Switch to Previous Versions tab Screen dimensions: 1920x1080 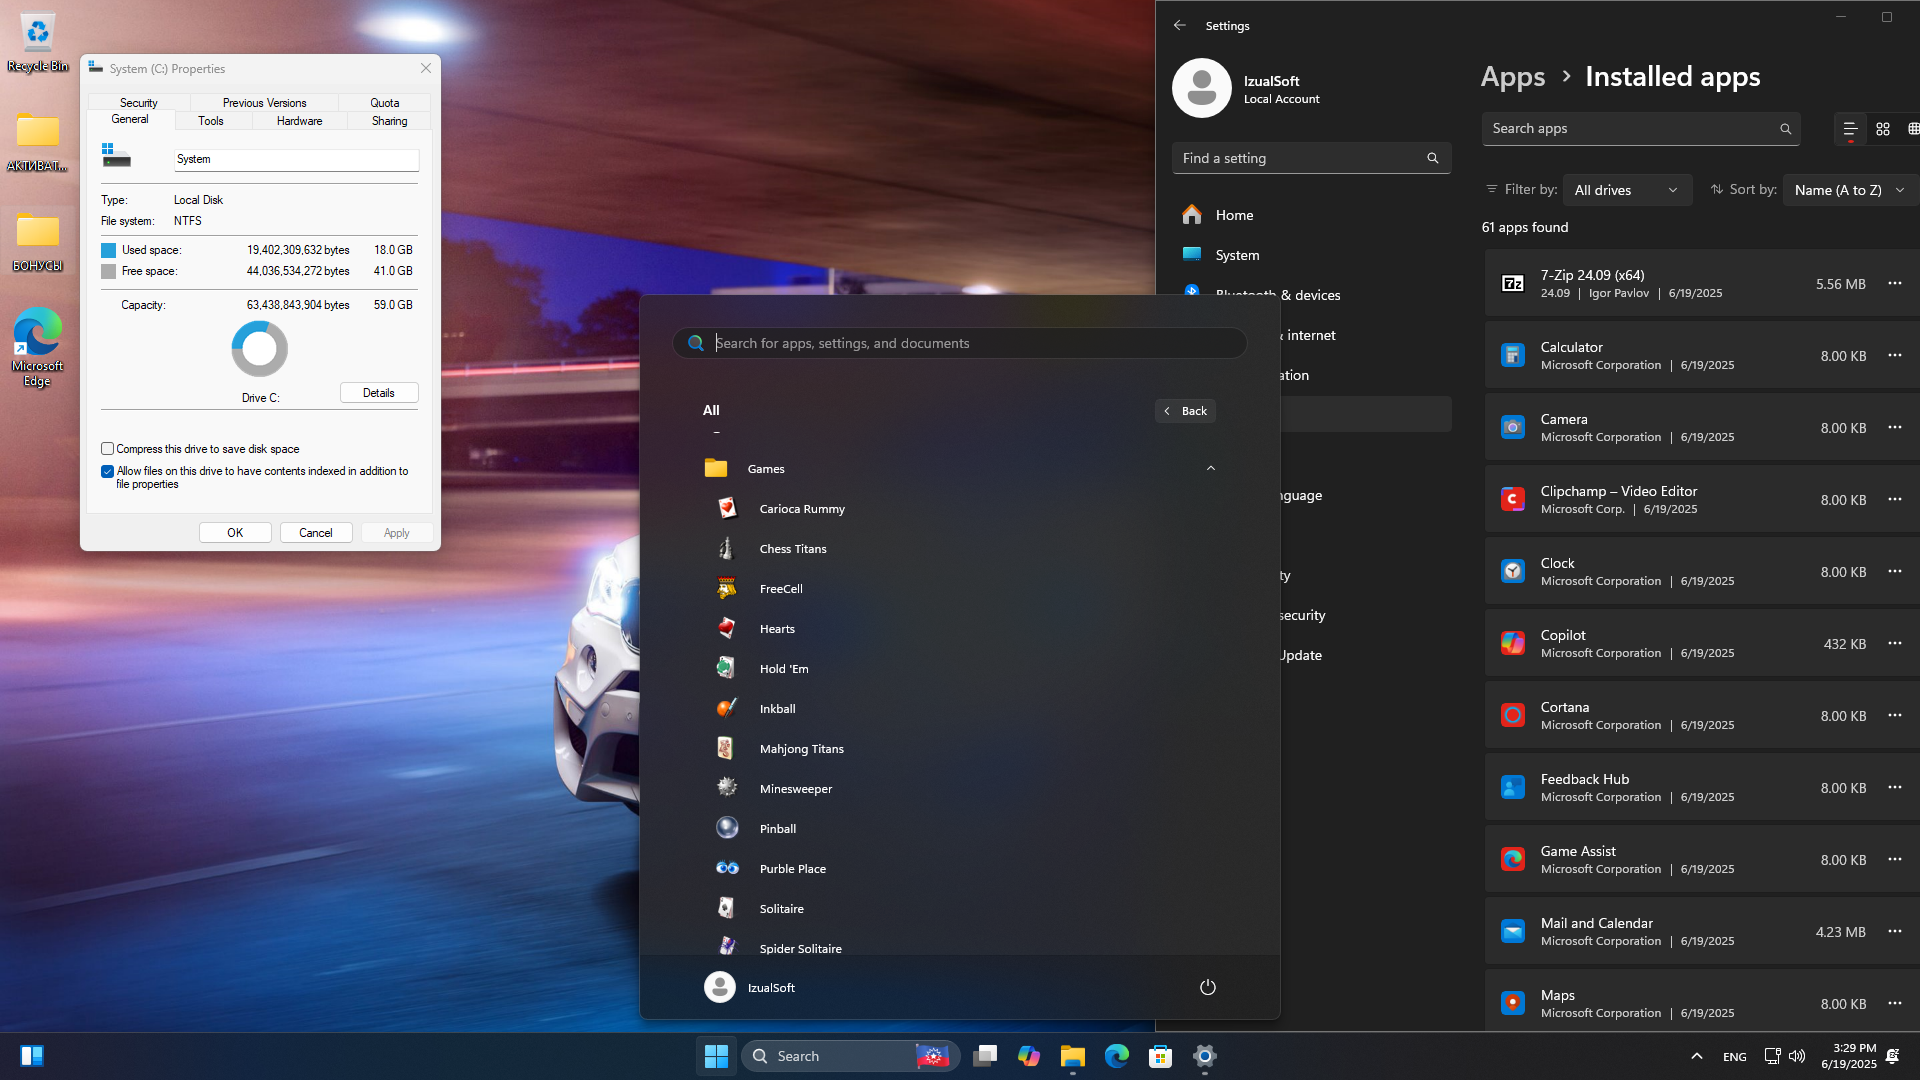click(x=264, y=102)
